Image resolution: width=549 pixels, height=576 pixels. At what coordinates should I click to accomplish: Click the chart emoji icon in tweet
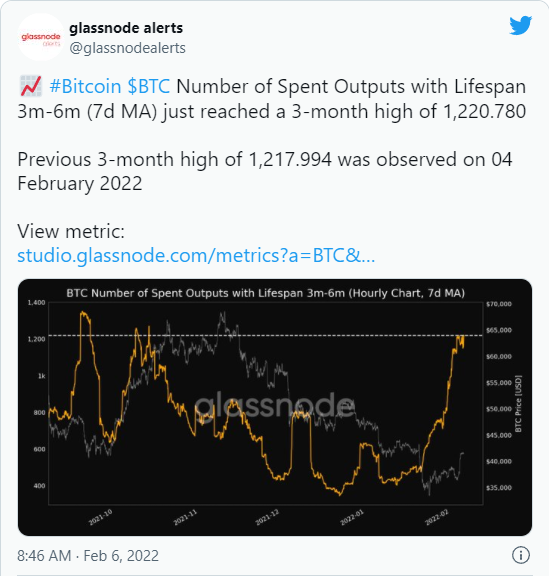pos(30,86)
